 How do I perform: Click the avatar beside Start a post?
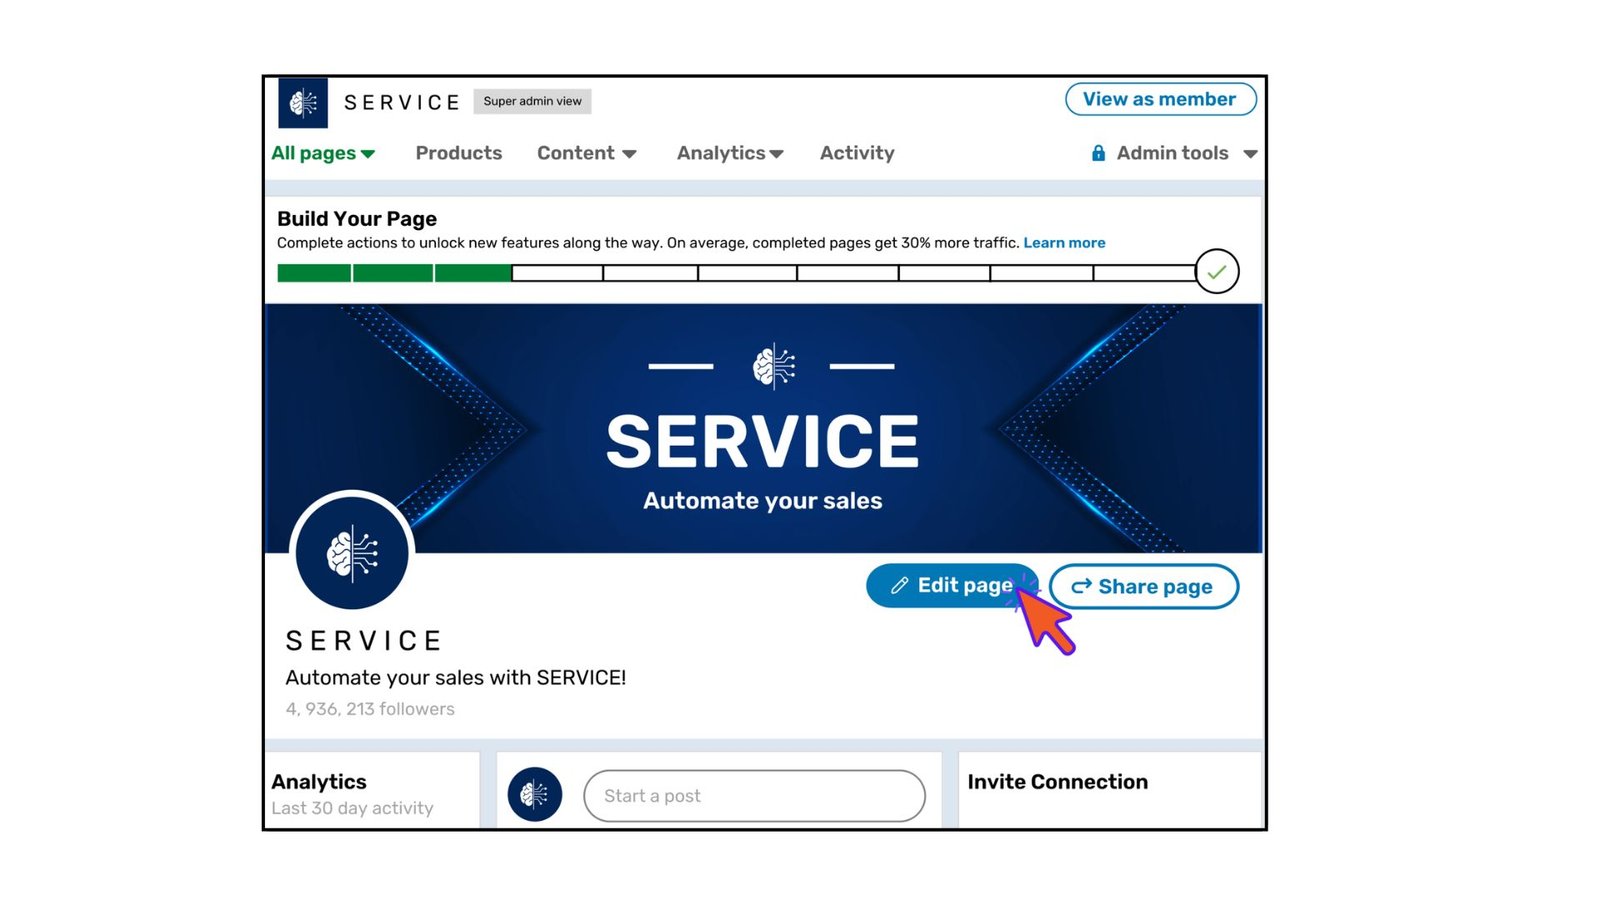[x=535, y=795]
